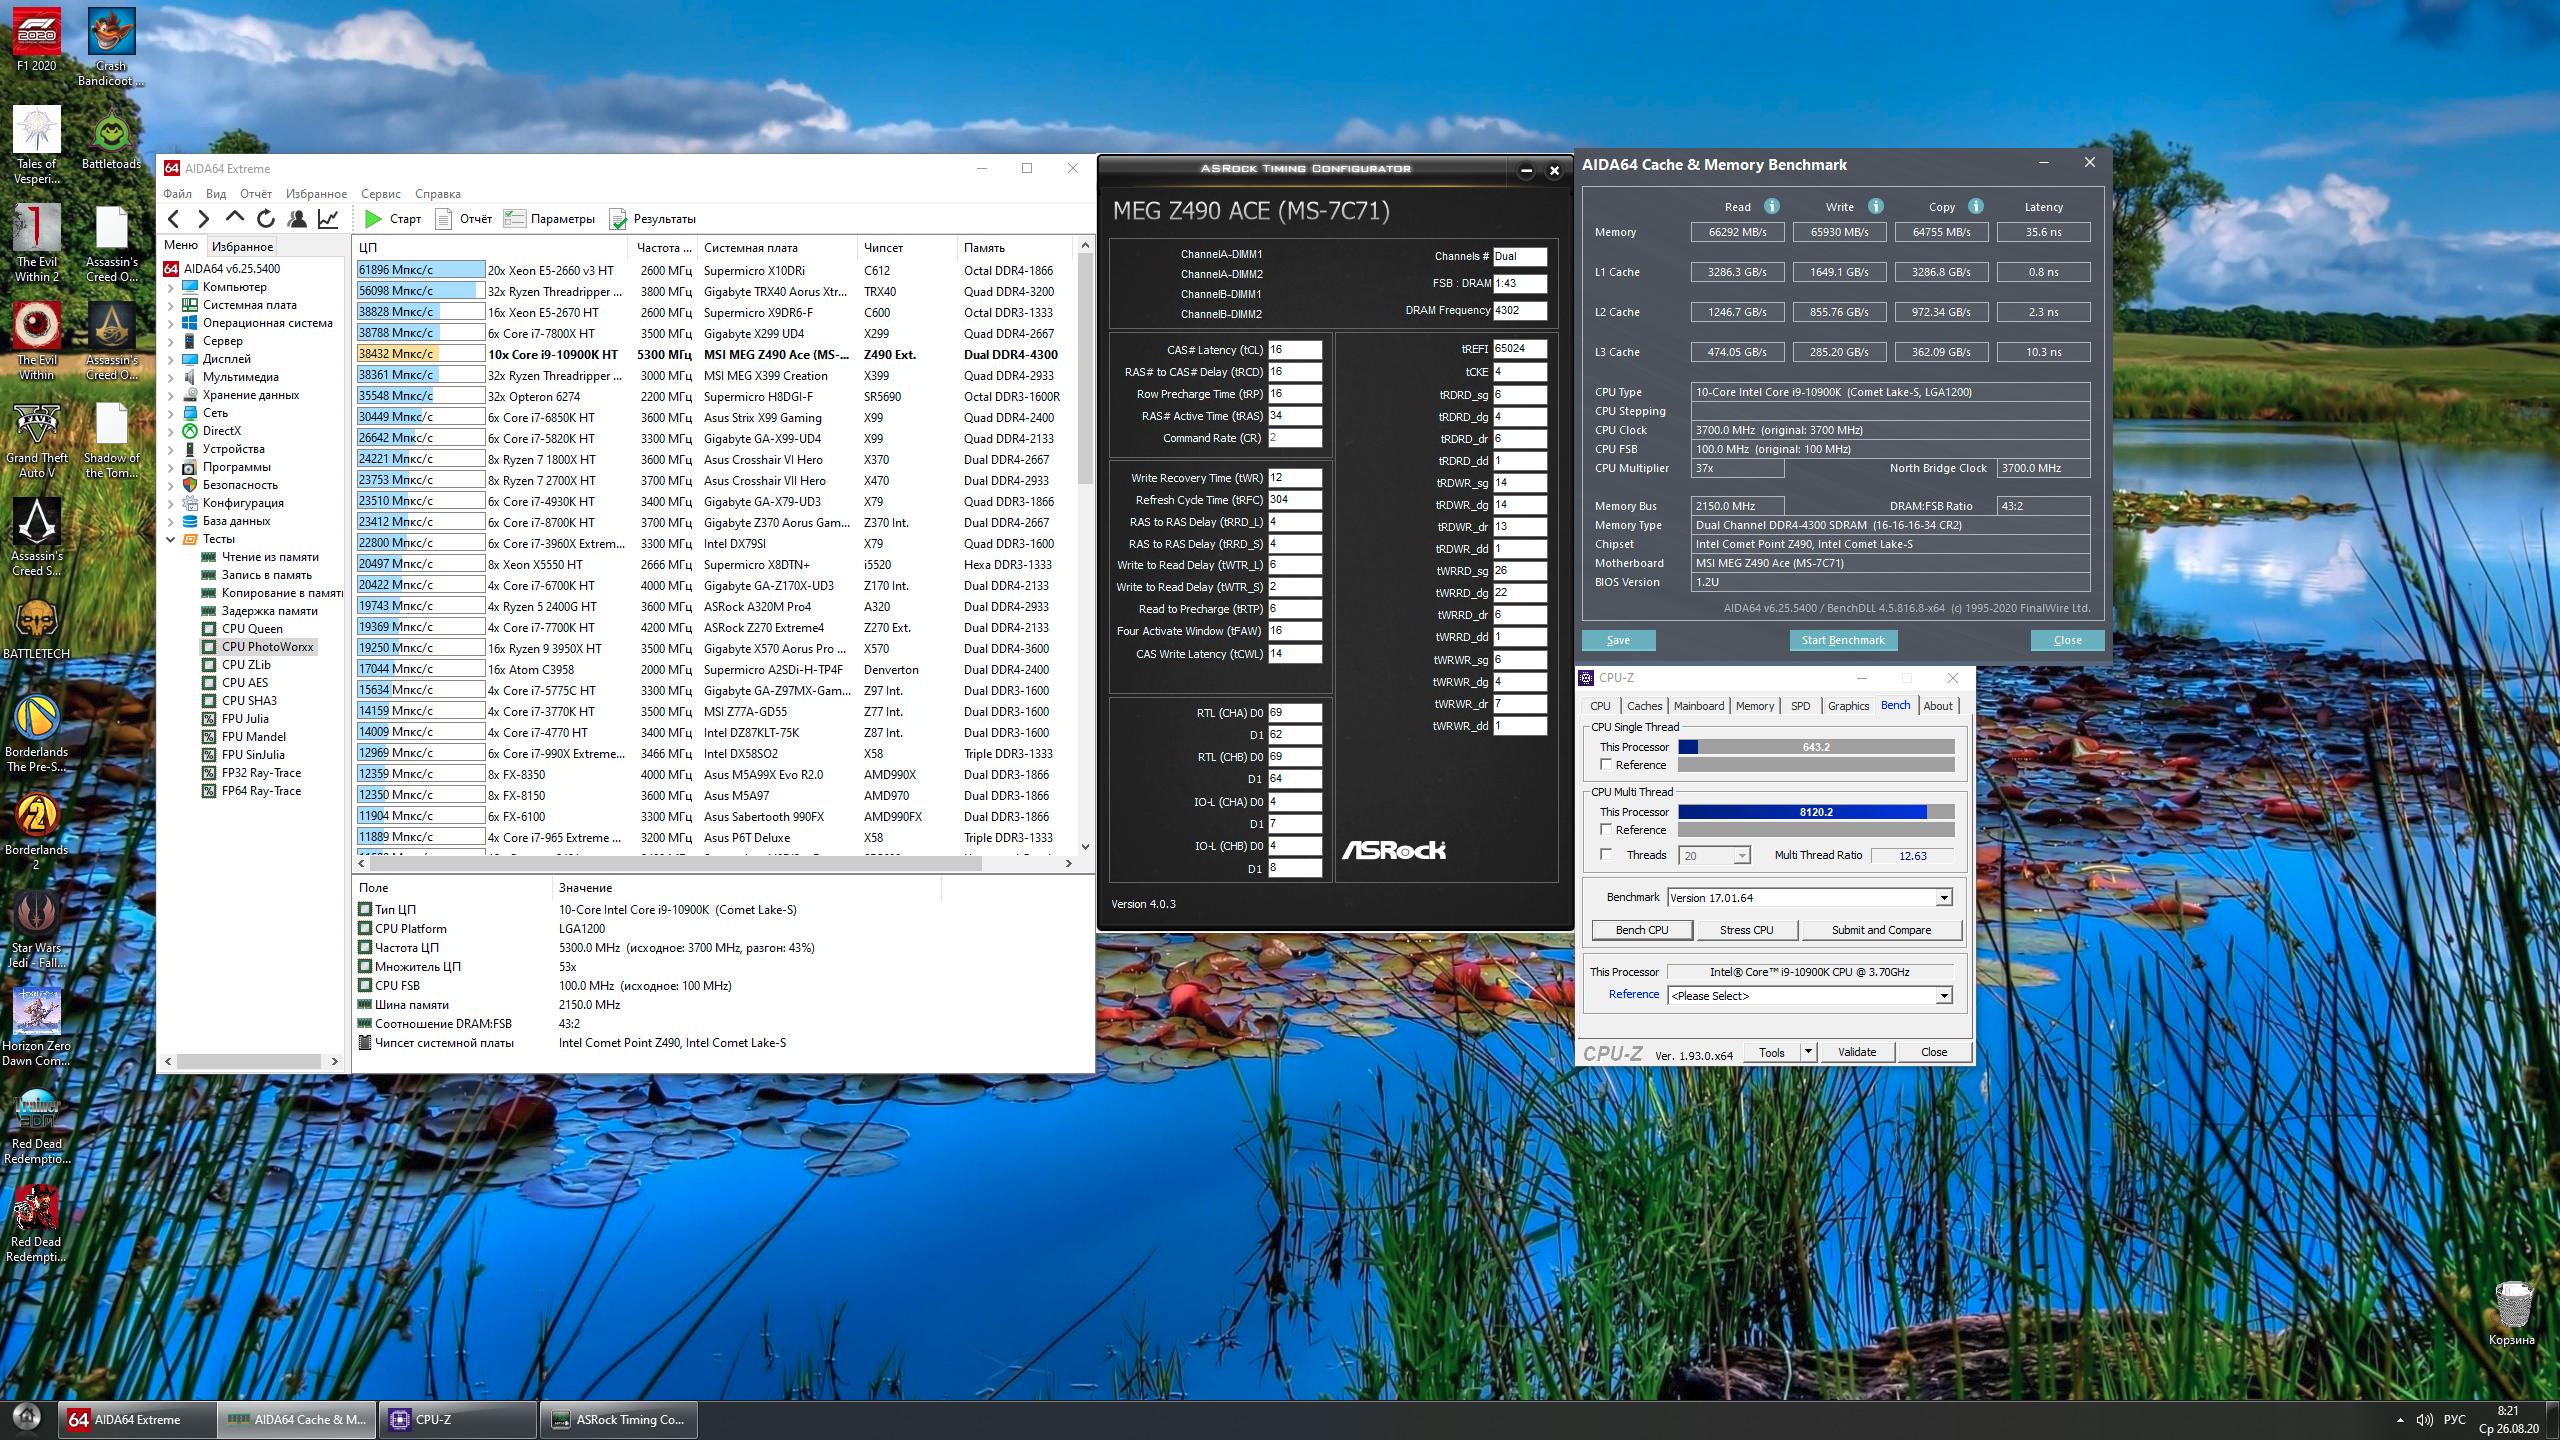Click the users icon in AIDA64 toolbar
The height and width of the screenshot is (1440, 2560).
297,219
